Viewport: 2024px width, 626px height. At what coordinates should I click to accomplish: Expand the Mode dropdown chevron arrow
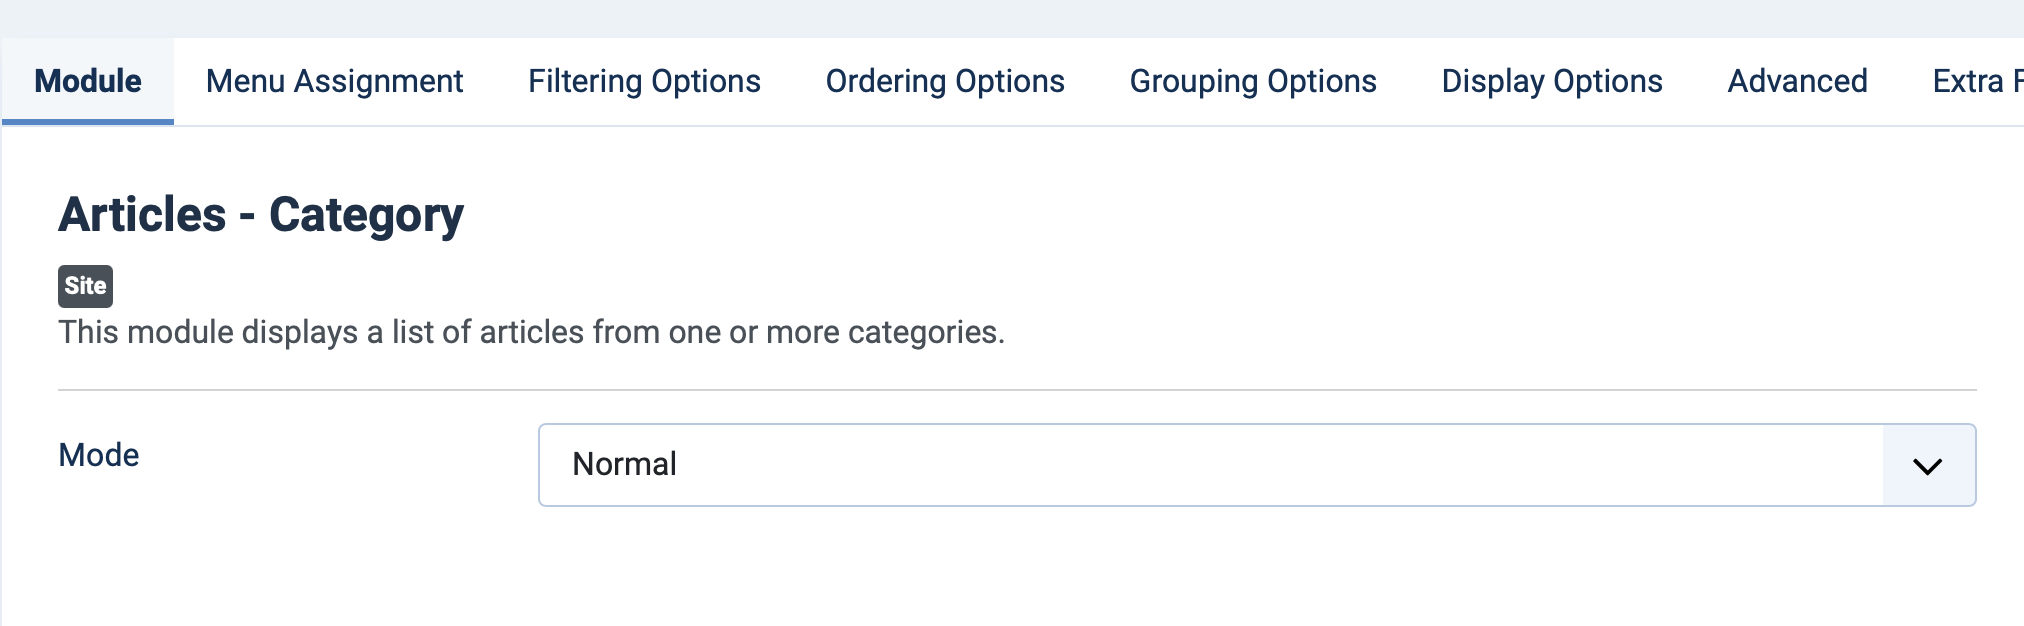tap(1927, 465)
